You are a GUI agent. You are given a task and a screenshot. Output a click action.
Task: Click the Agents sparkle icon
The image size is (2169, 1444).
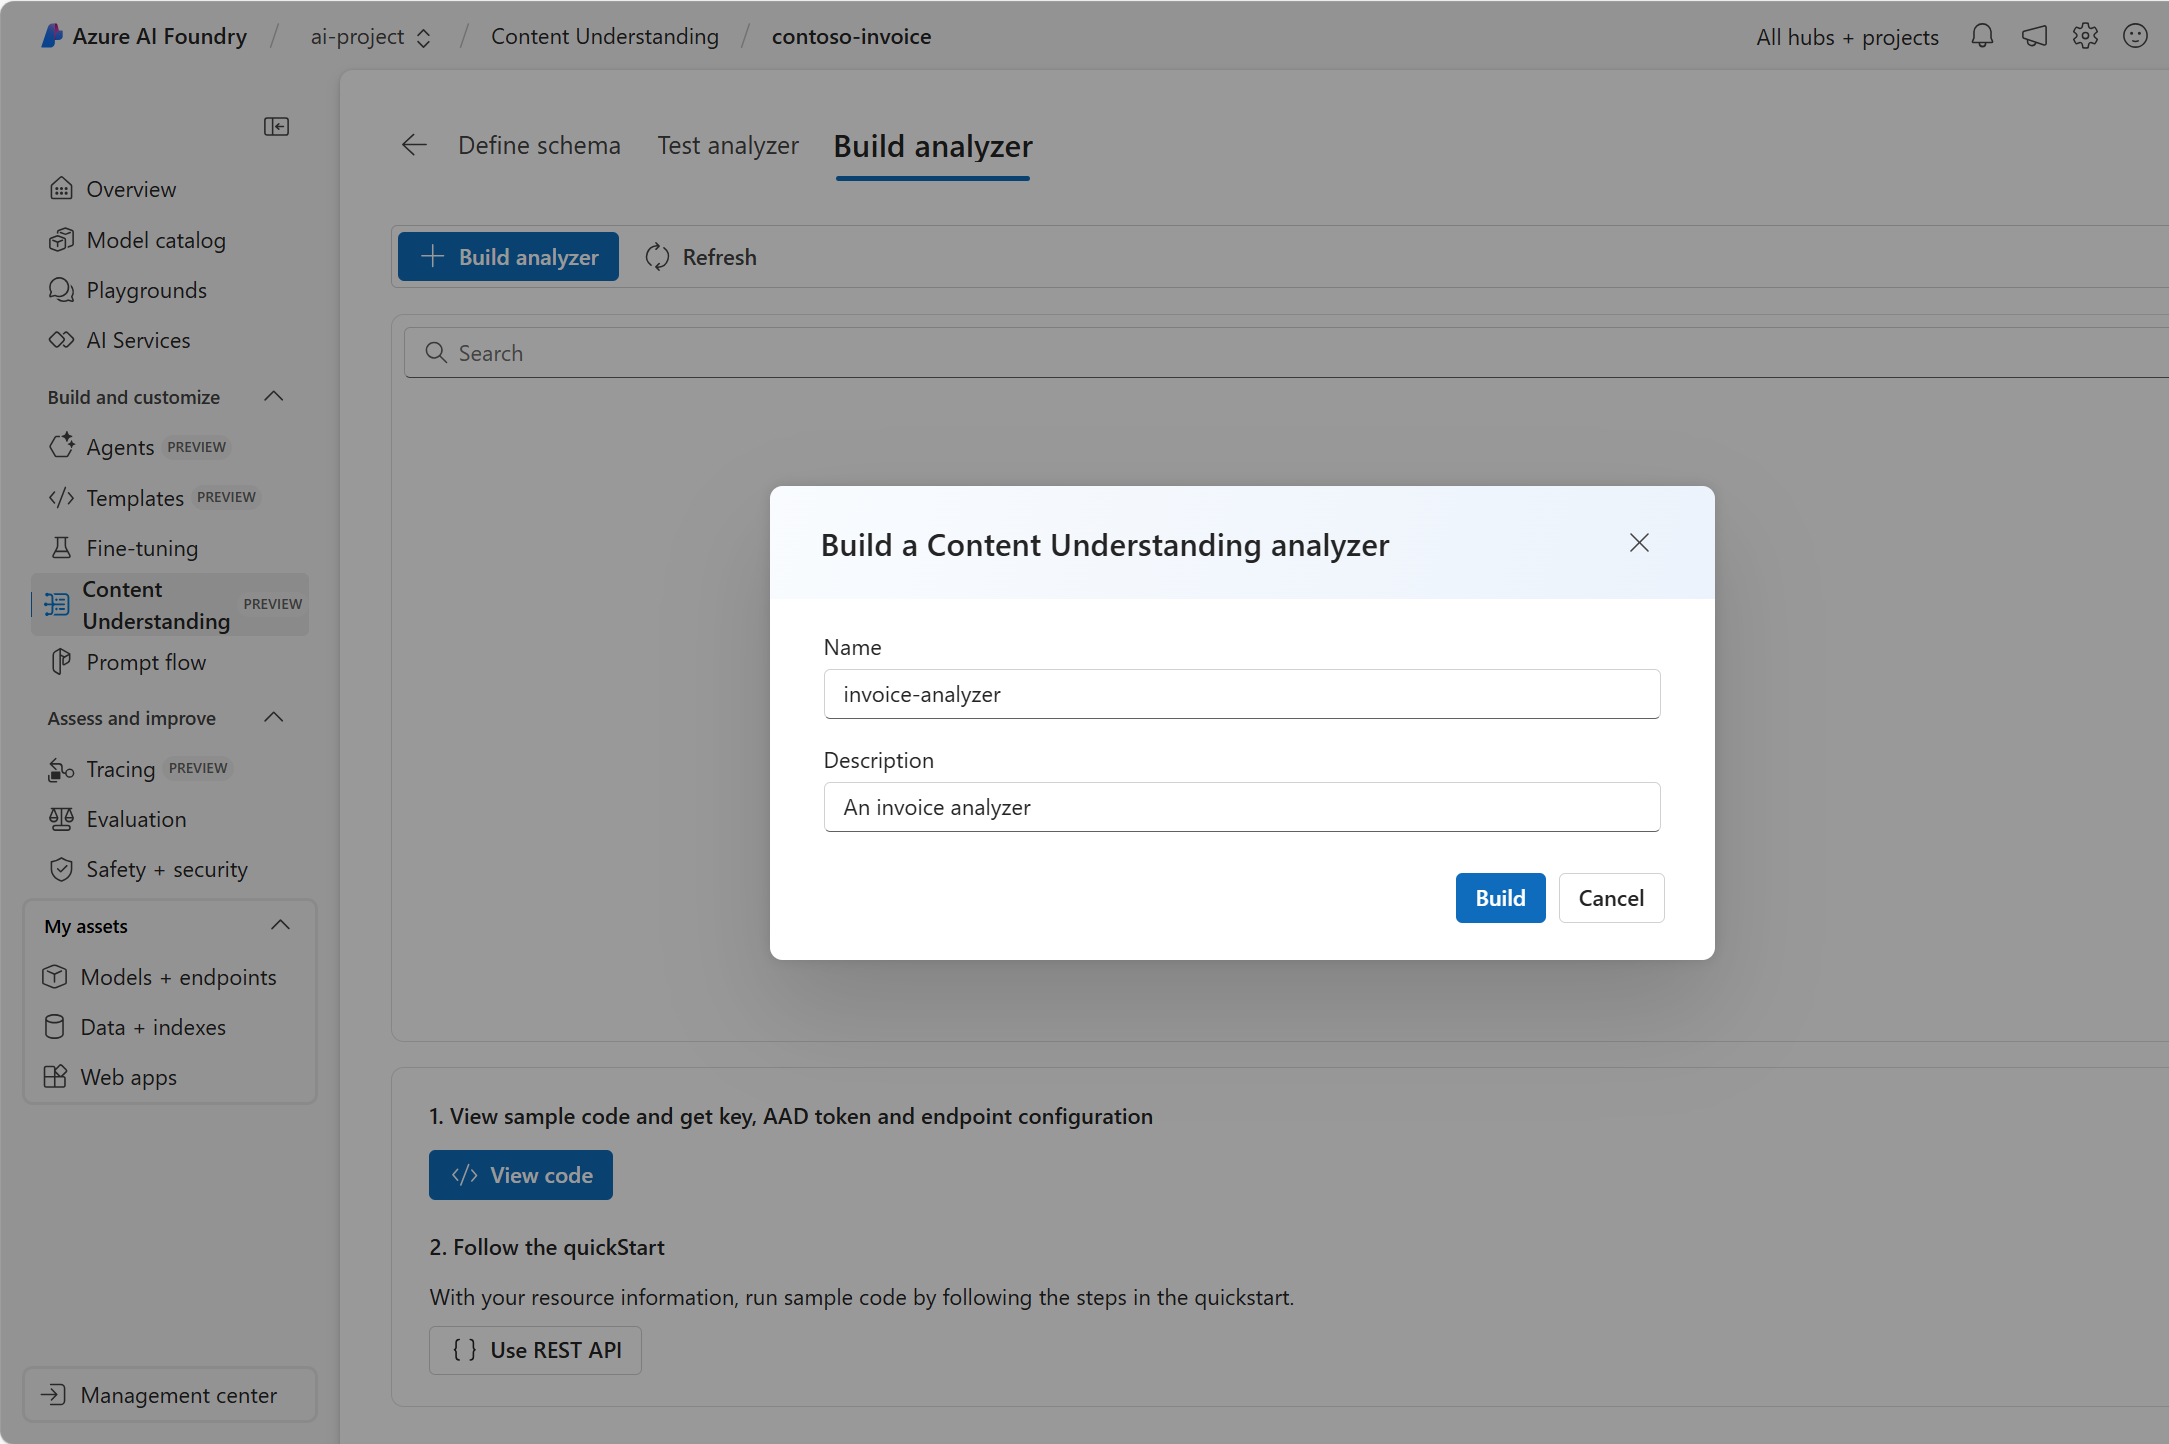[x=61, y=446]
